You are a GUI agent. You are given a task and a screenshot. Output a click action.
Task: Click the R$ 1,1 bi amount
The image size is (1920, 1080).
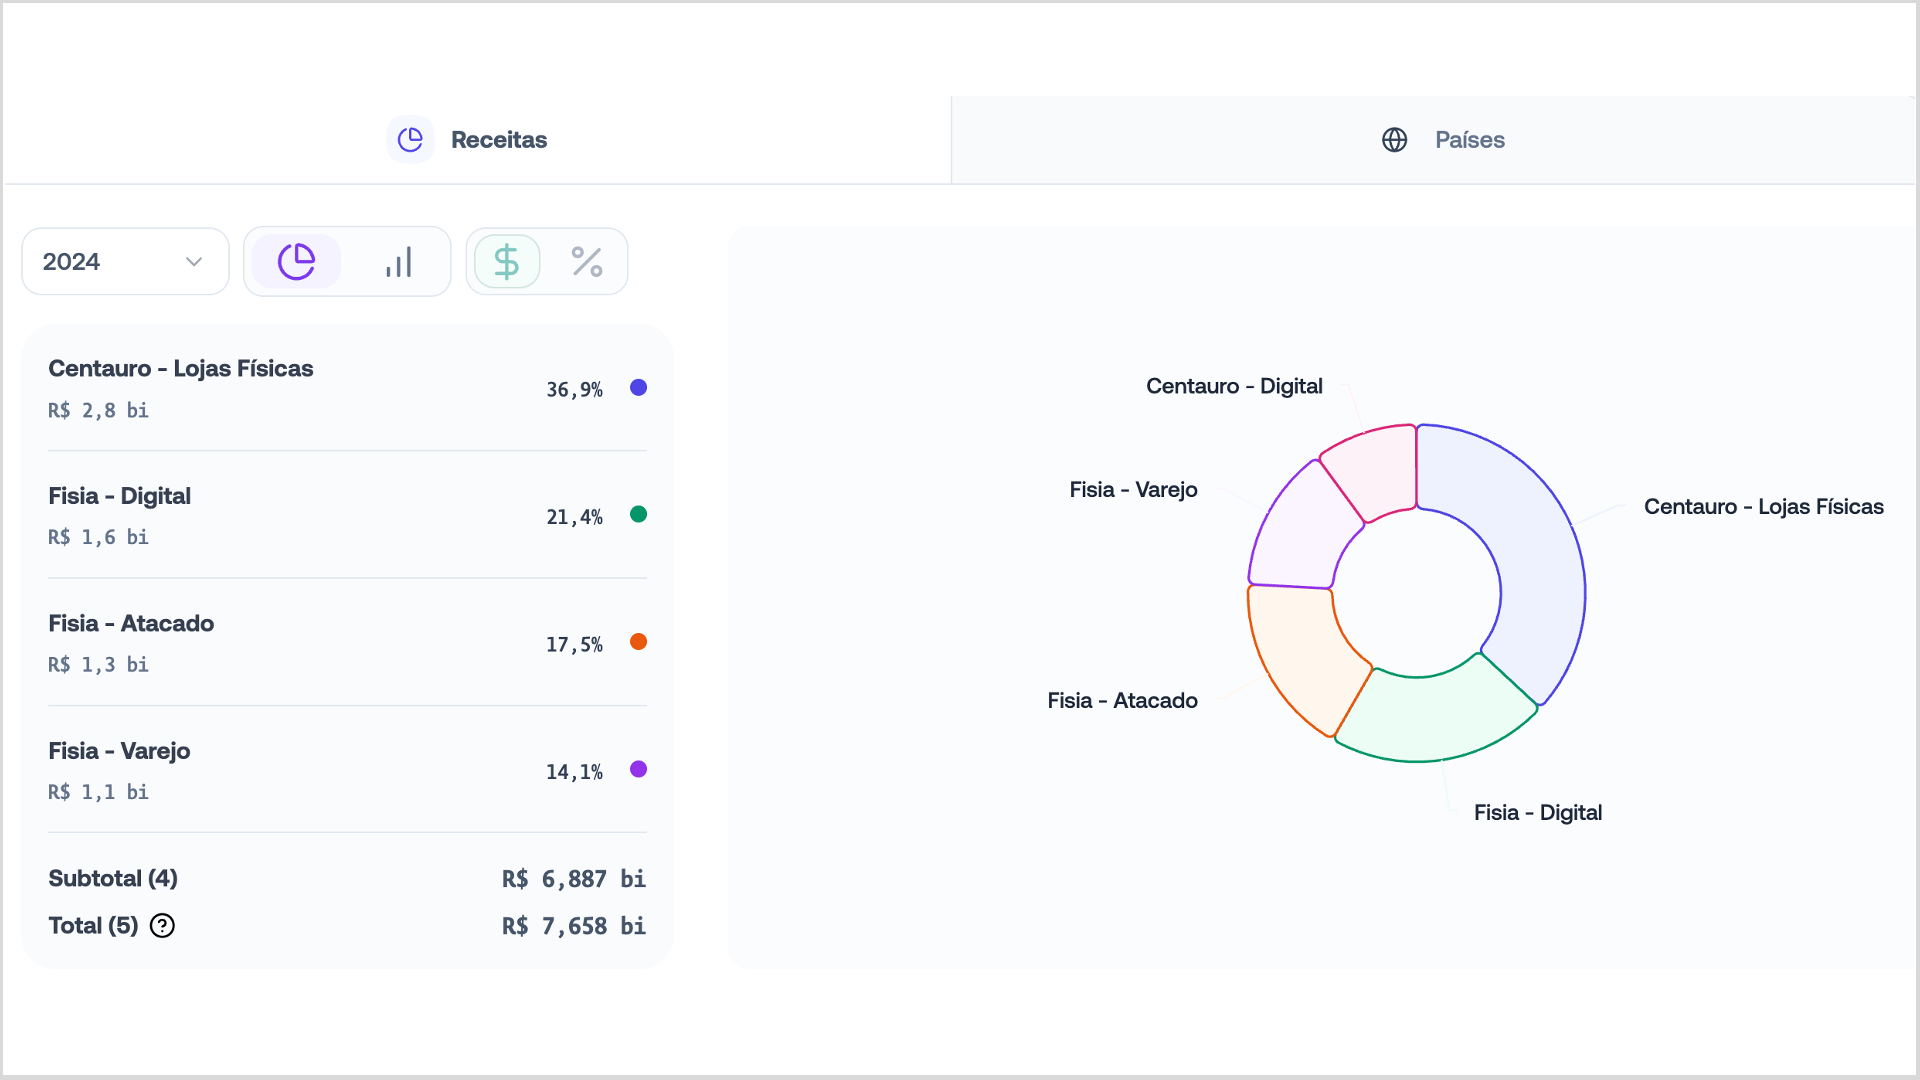coord(98,792)
